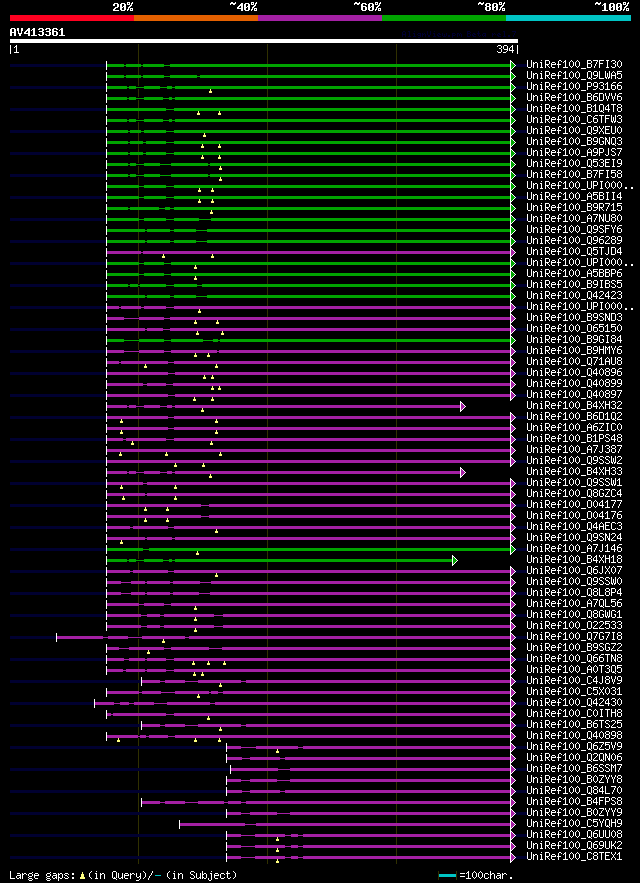Open hit UniRef100_A7QL56
The image size is (640, 883).
(x=574, y=604)
